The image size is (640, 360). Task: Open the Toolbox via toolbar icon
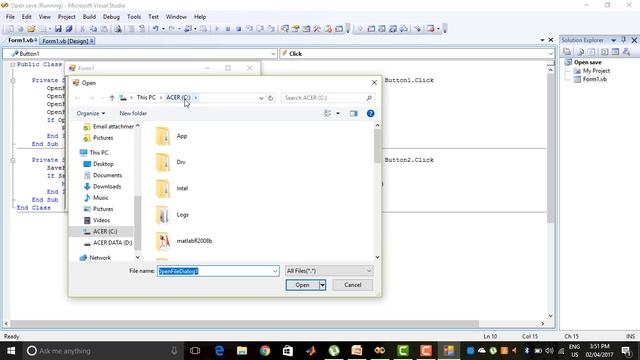pyautogui.click(x=317, y=29)
